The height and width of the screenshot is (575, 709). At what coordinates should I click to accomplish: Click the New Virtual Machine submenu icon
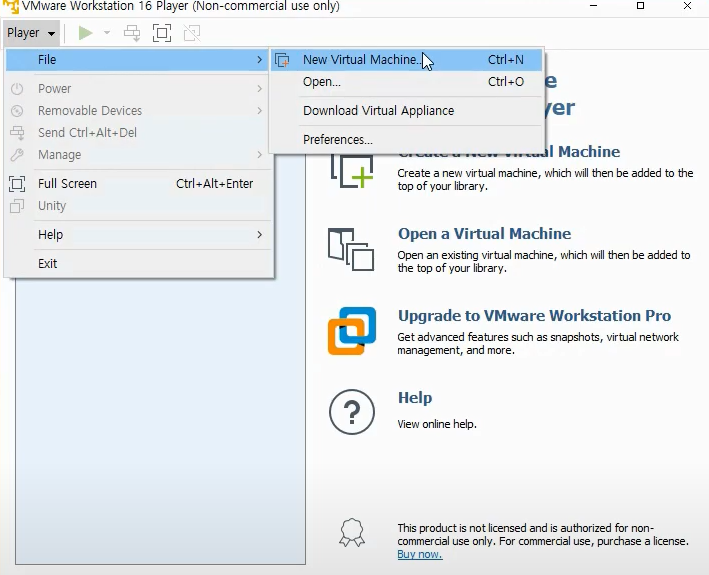pyautogui.click(x=282, y=60)
